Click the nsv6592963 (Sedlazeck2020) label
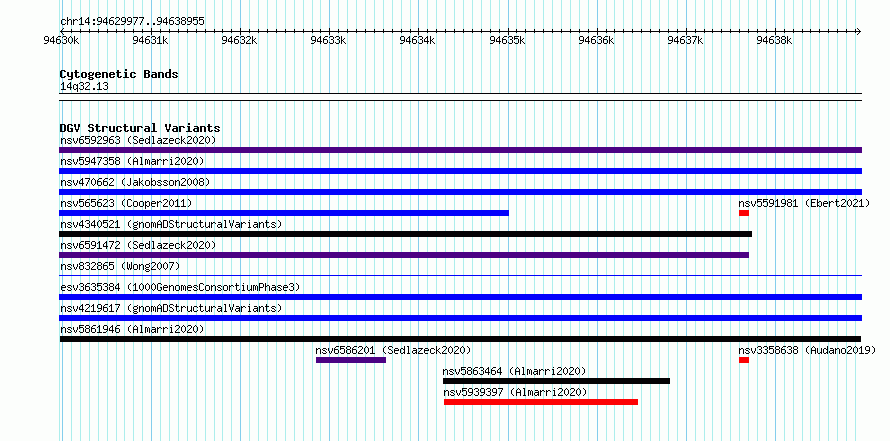The image size is (890, 441). click(x=138, y=140)
